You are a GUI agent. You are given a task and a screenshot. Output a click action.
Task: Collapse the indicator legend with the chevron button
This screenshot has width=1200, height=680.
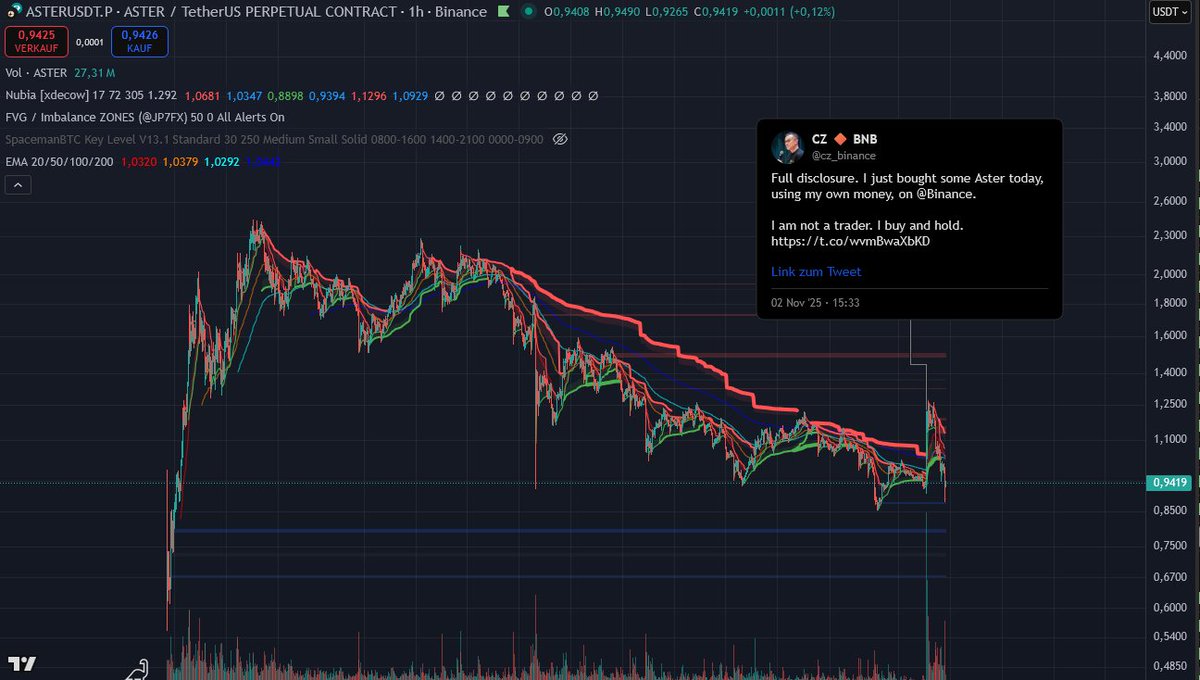coord(18,184)
